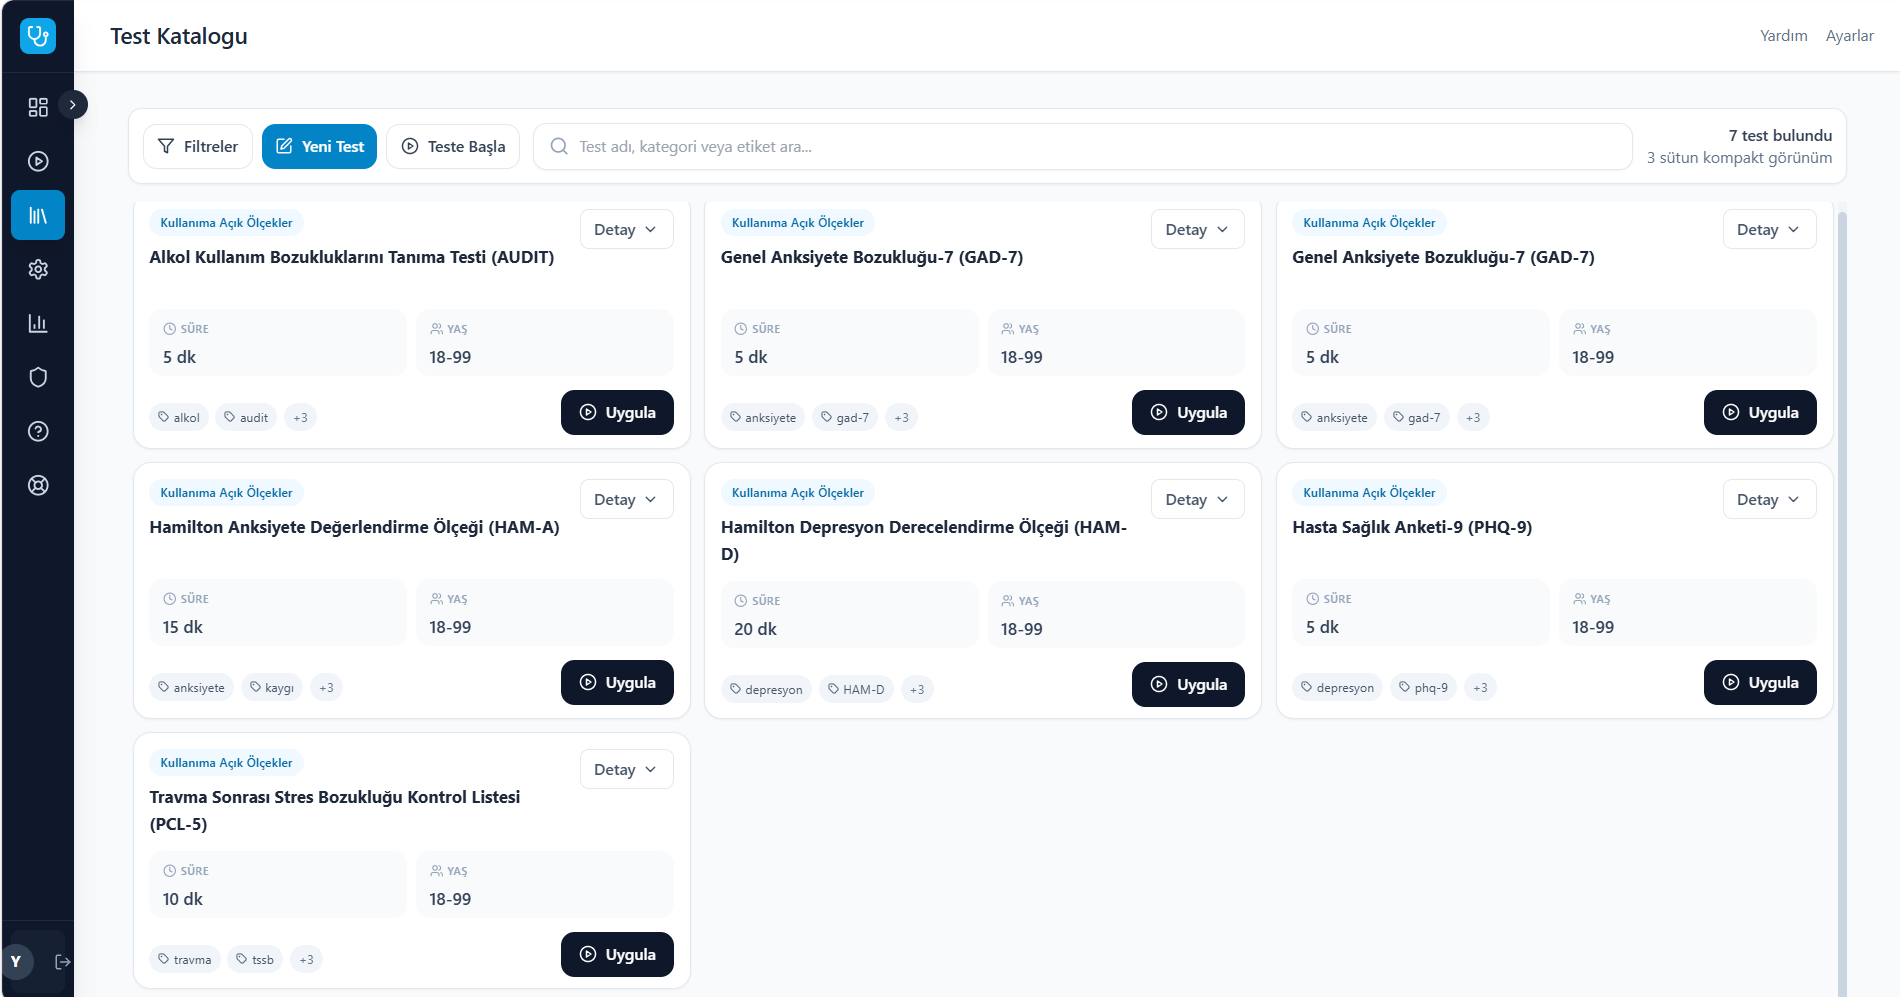1900x997 pixels.
Task: Click the 3 sütun kompakt görünüm text
Action: (1739, 157)
